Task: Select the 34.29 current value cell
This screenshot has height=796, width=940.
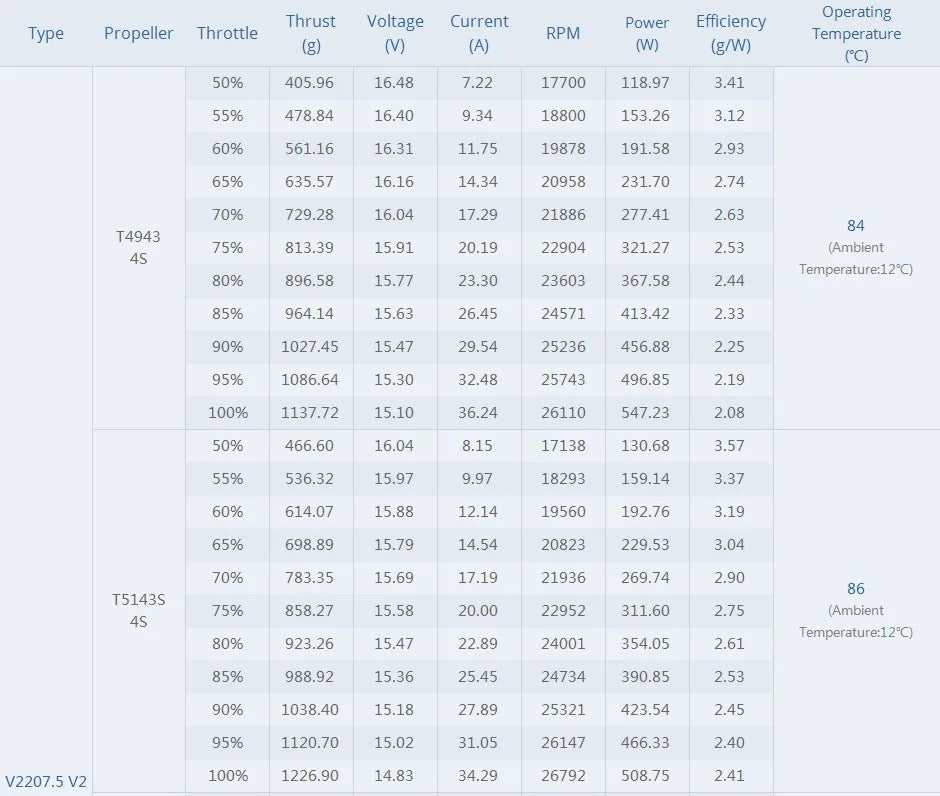Action: coord(479,775)
